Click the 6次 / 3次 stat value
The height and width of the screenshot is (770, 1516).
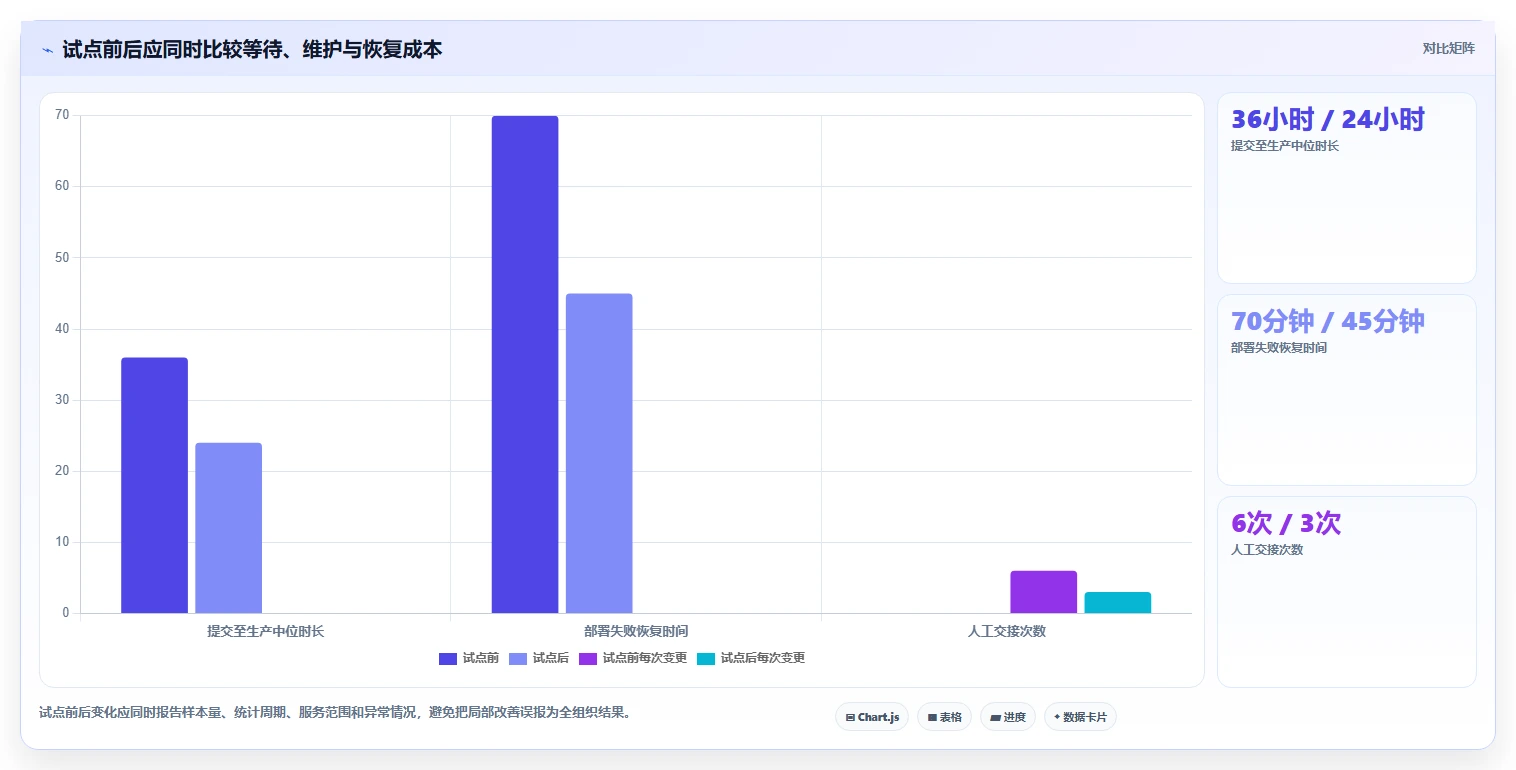coord(1285,523)
